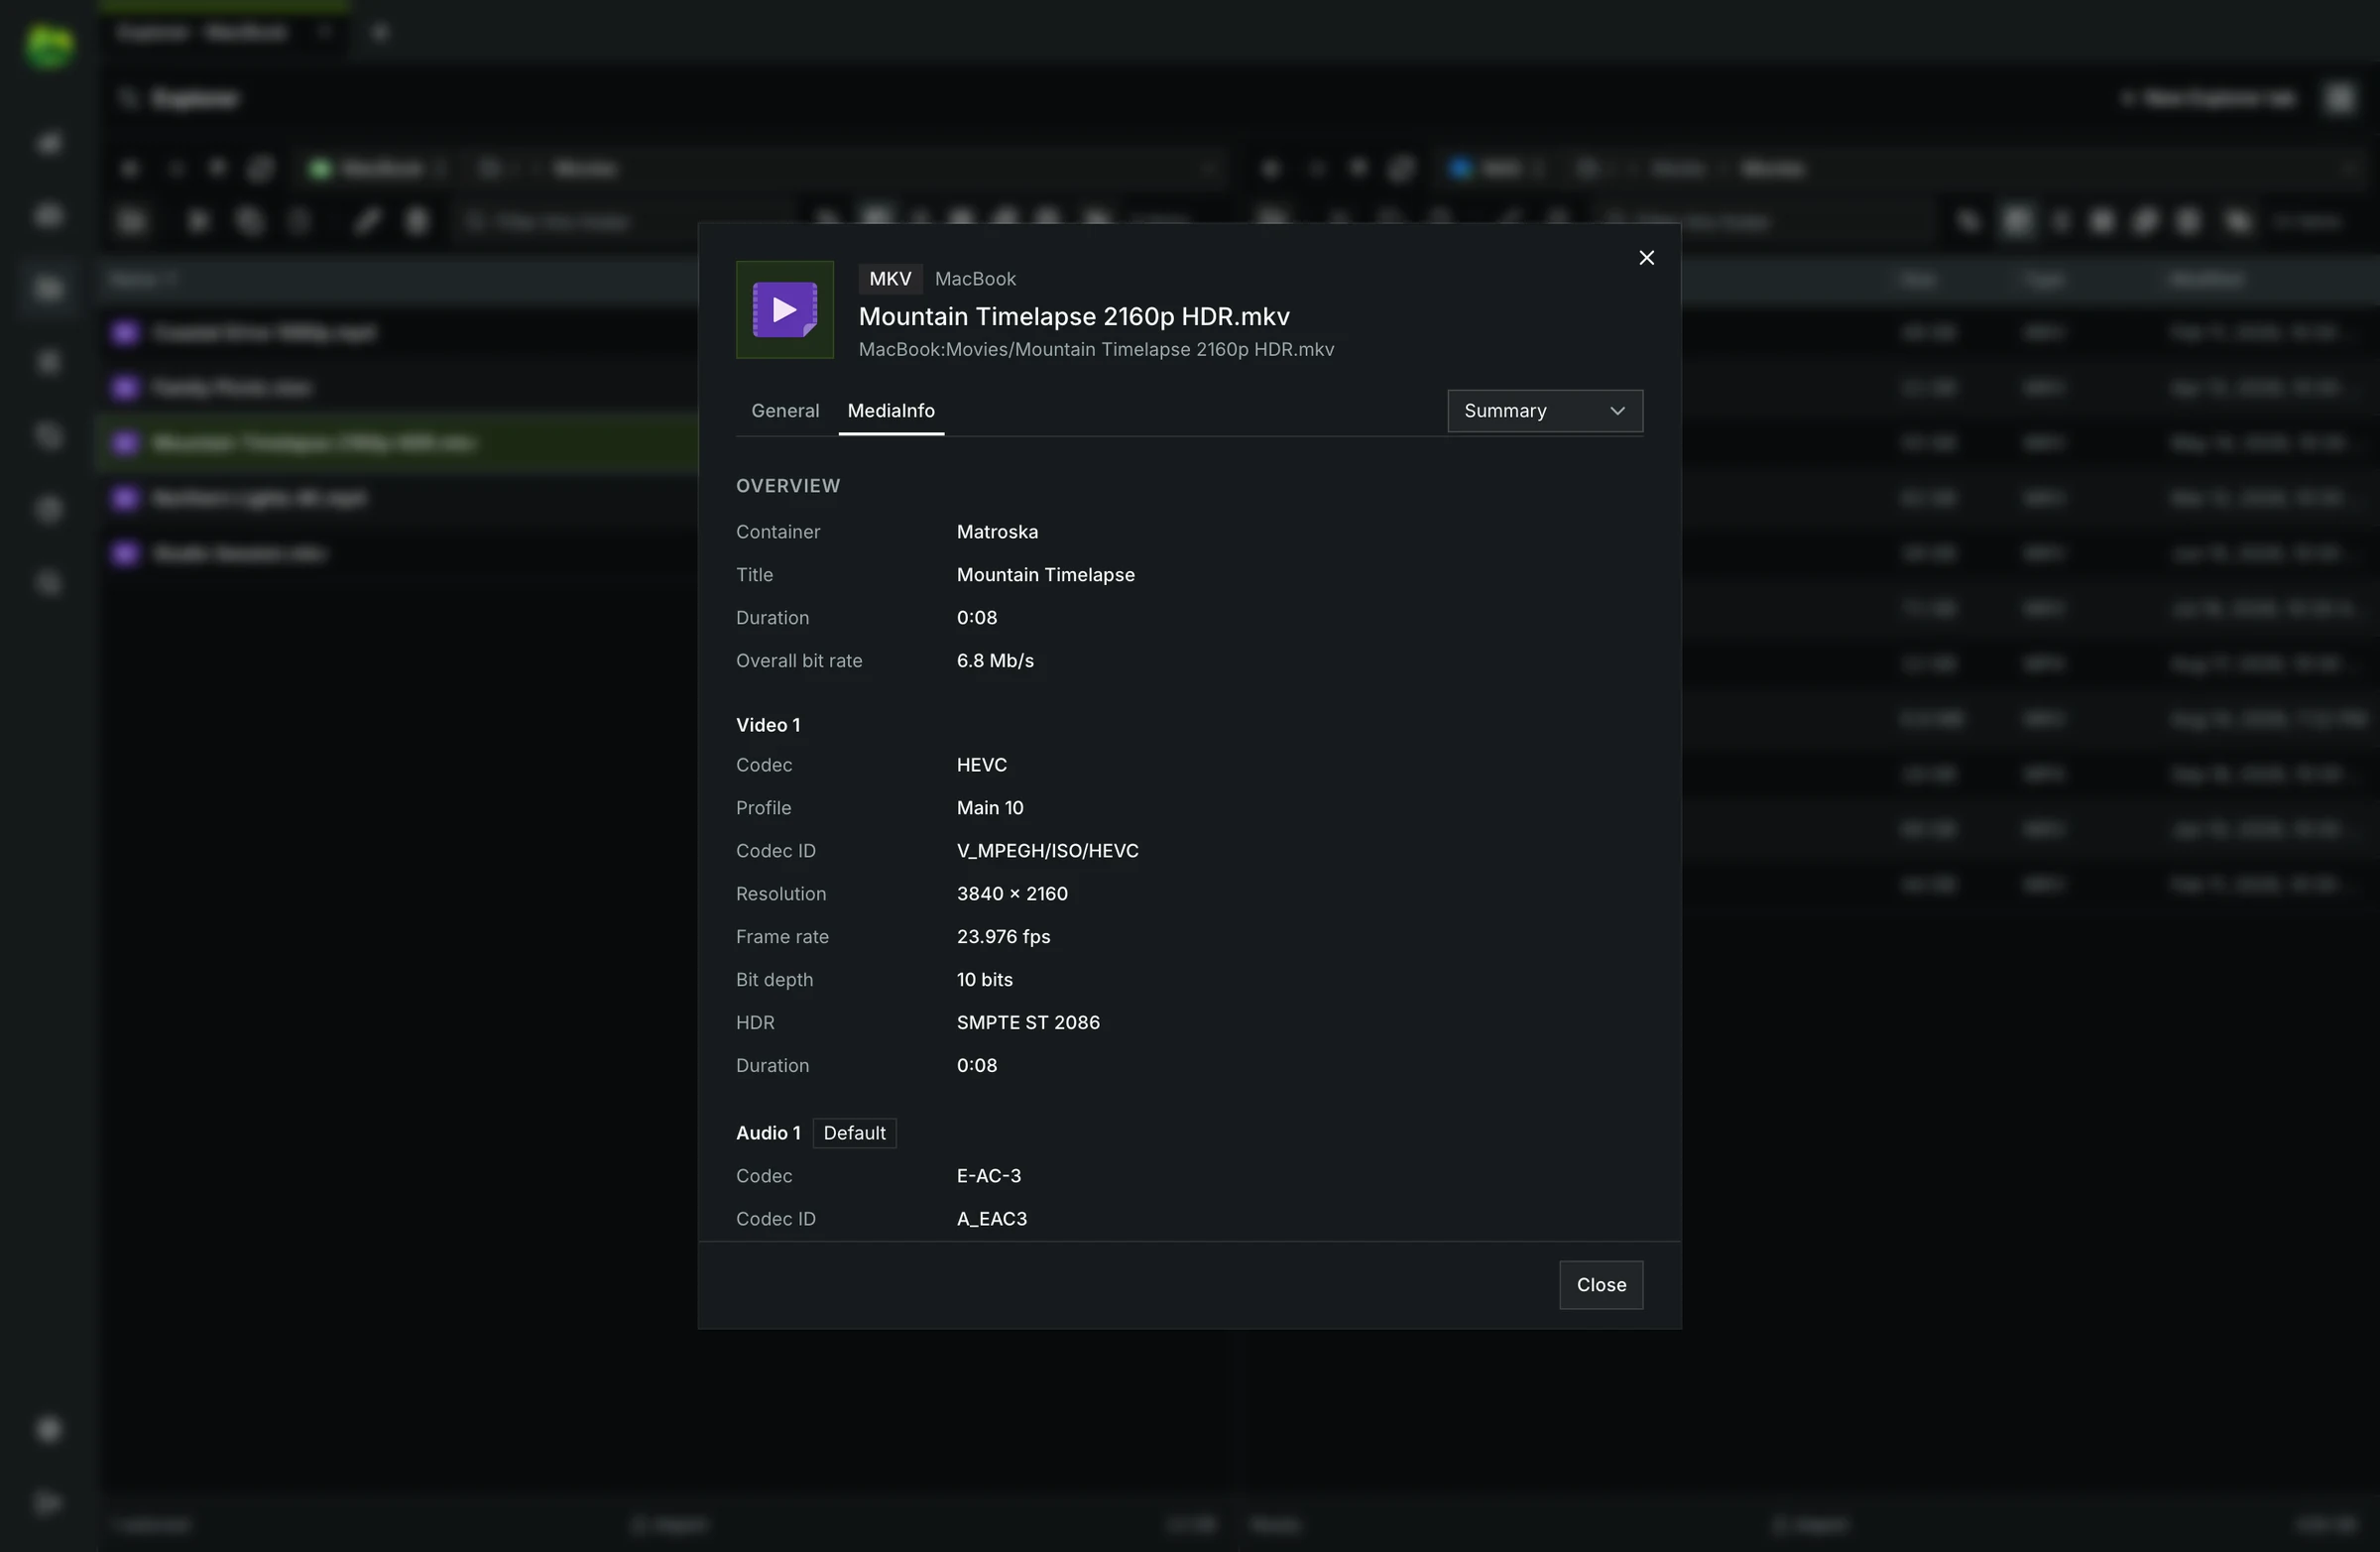This screenshot has width=2380, height=1552.
Task: Click the Main 10 profile value
Action: pos(990,808)
